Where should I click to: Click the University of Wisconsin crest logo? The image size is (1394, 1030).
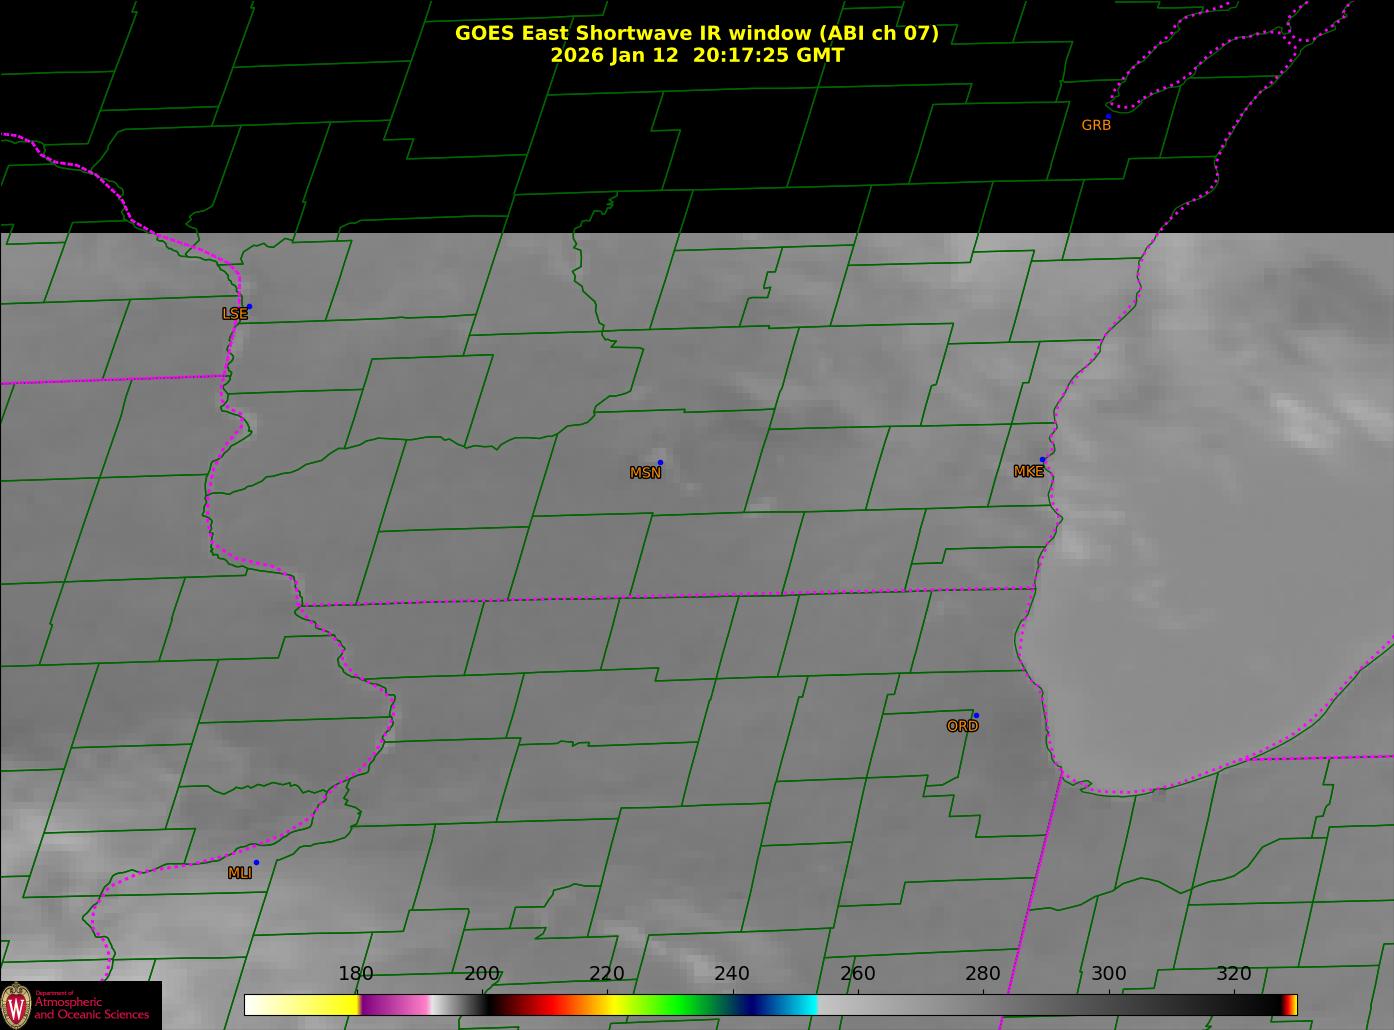coord(17,1004)
